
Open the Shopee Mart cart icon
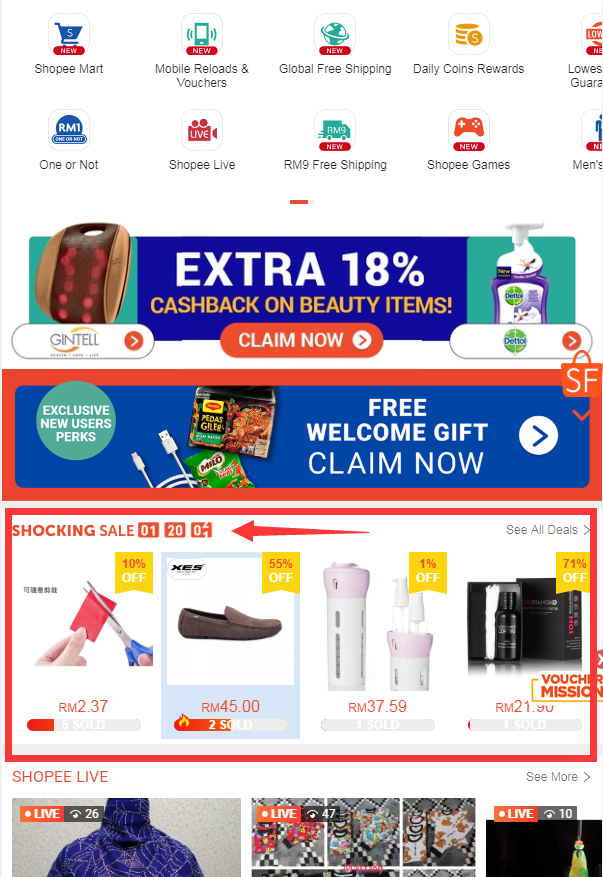69,35
